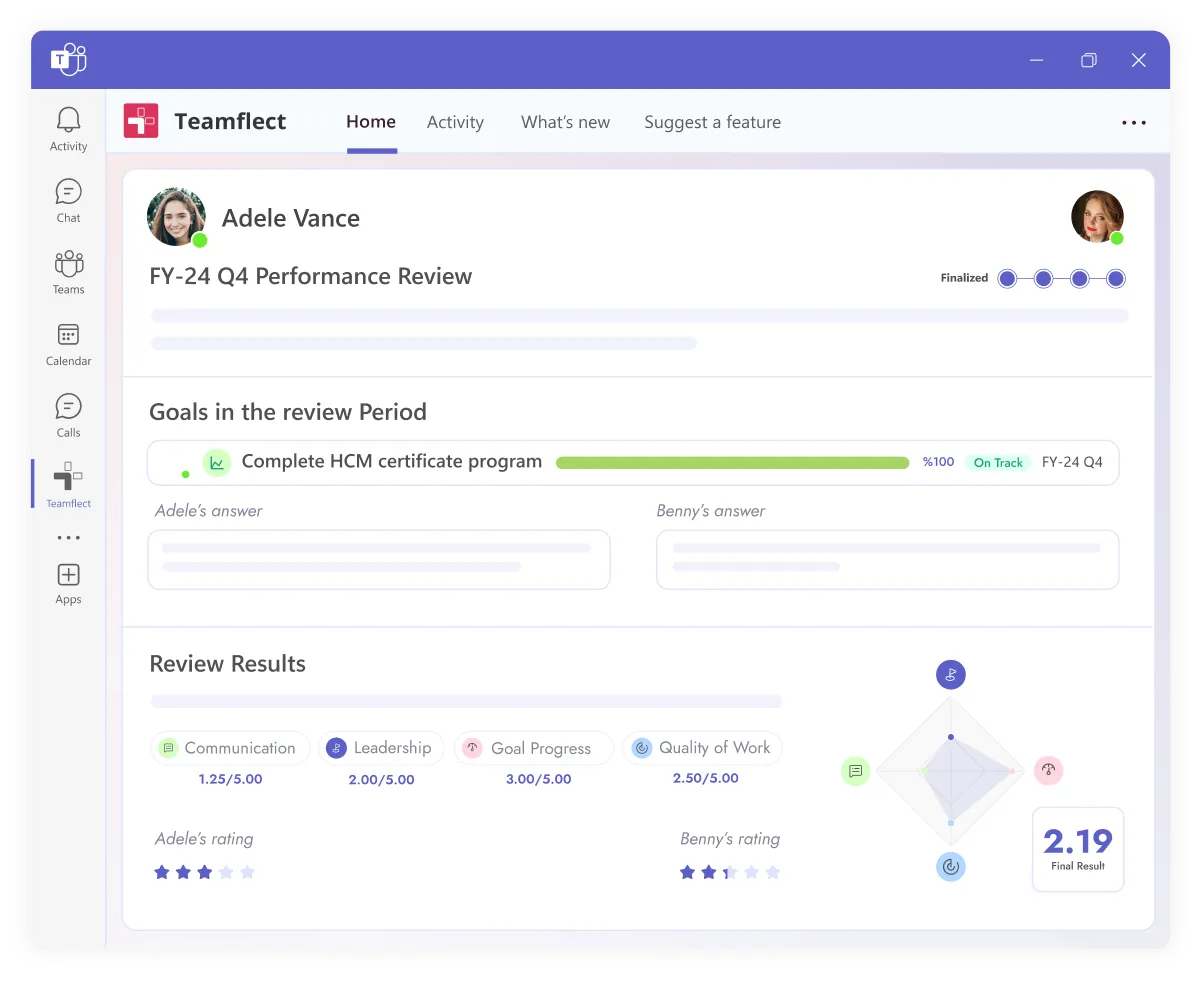This screenshot has width=1201, height=981.
Task: Open Teams from the left rail
Action: 68,272
